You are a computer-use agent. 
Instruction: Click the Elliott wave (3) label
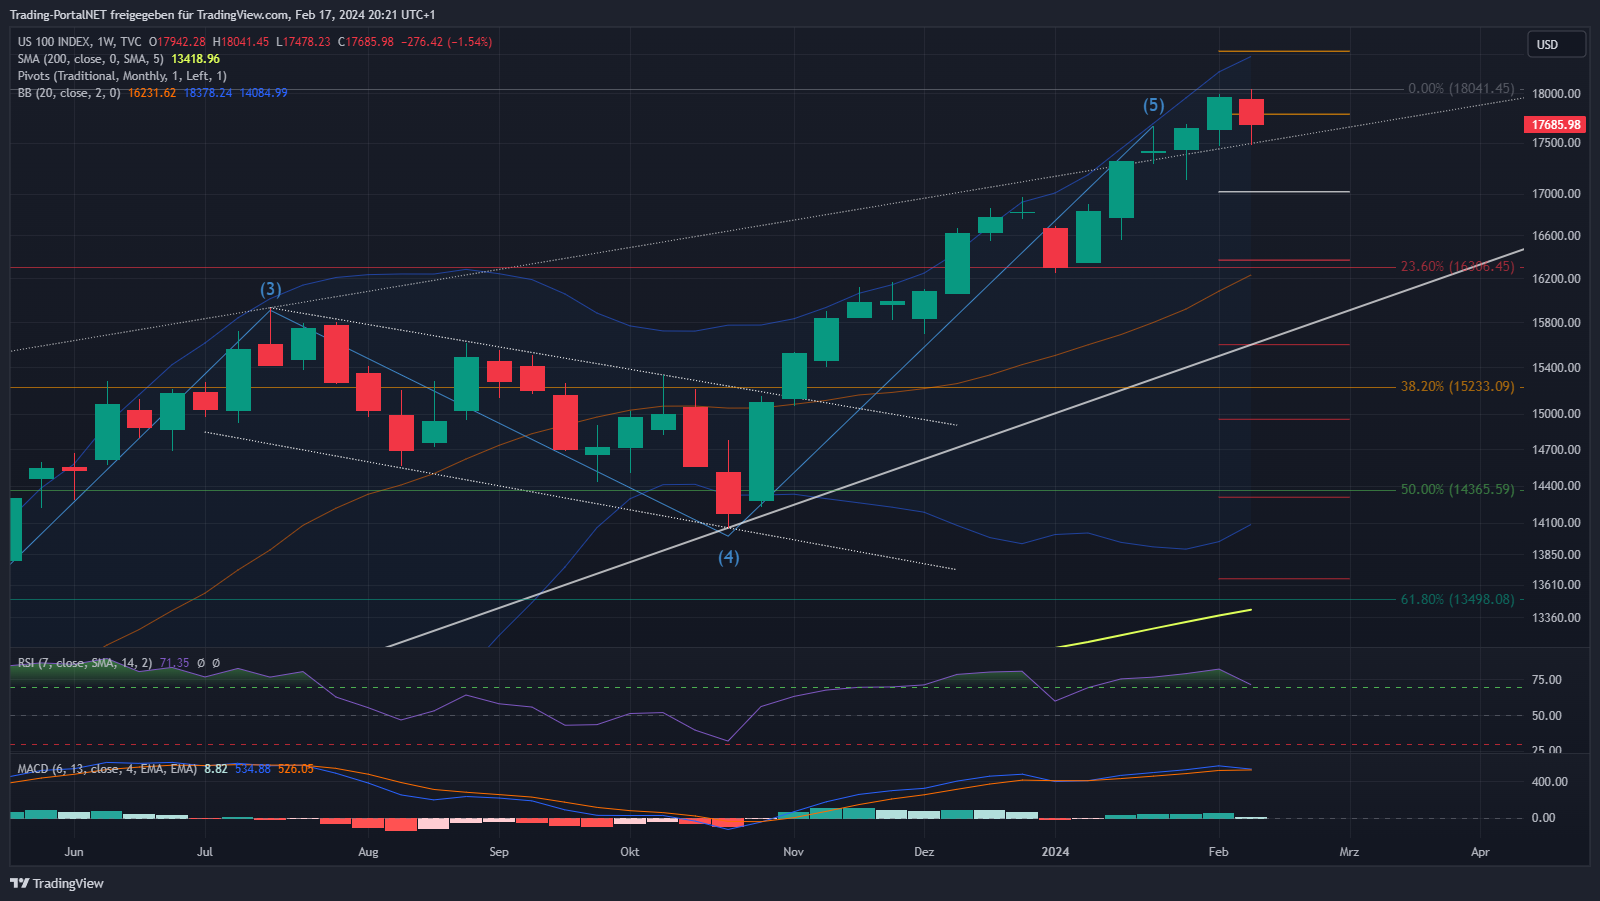pyautogui.click(x=271, y=289)
